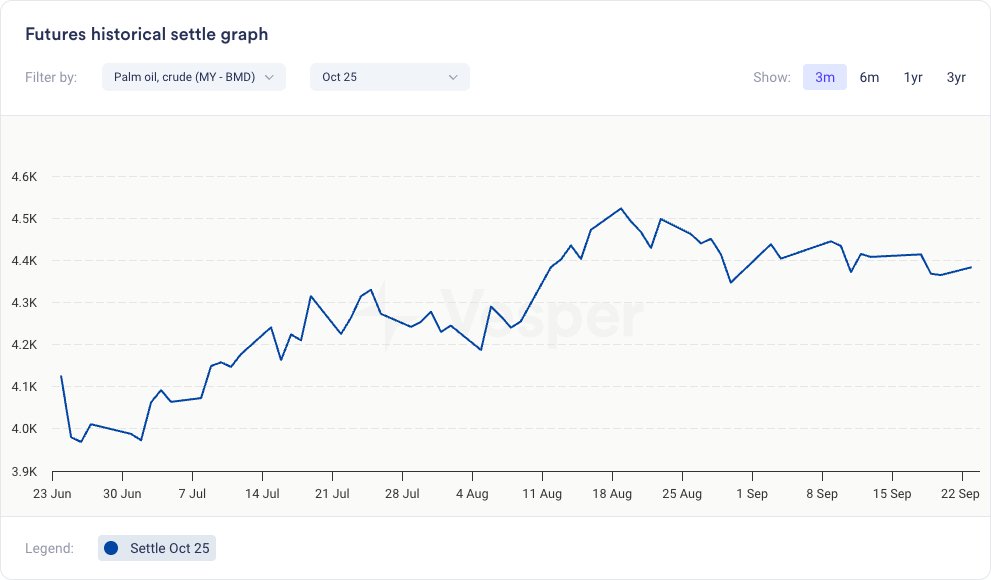Expand the Oct 25 contract dropdown
Viewport: 991px width, 580px height.
pyautogui.click(x=389, y=77)
